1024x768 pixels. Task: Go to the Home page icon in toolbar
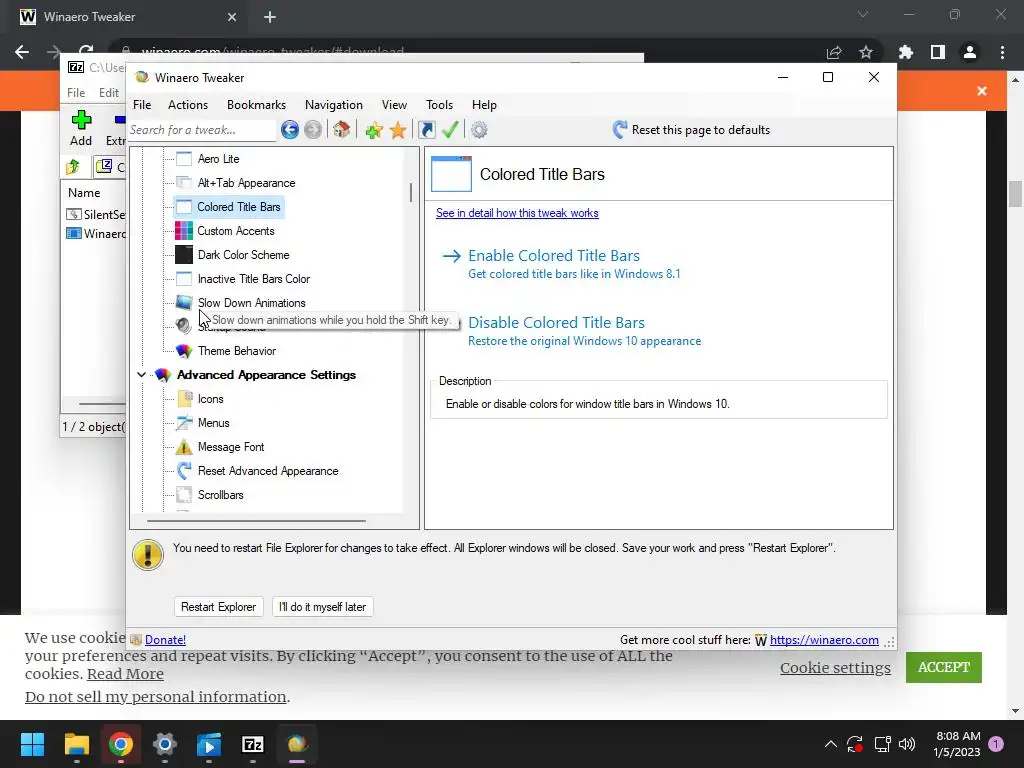click(341, 130)
